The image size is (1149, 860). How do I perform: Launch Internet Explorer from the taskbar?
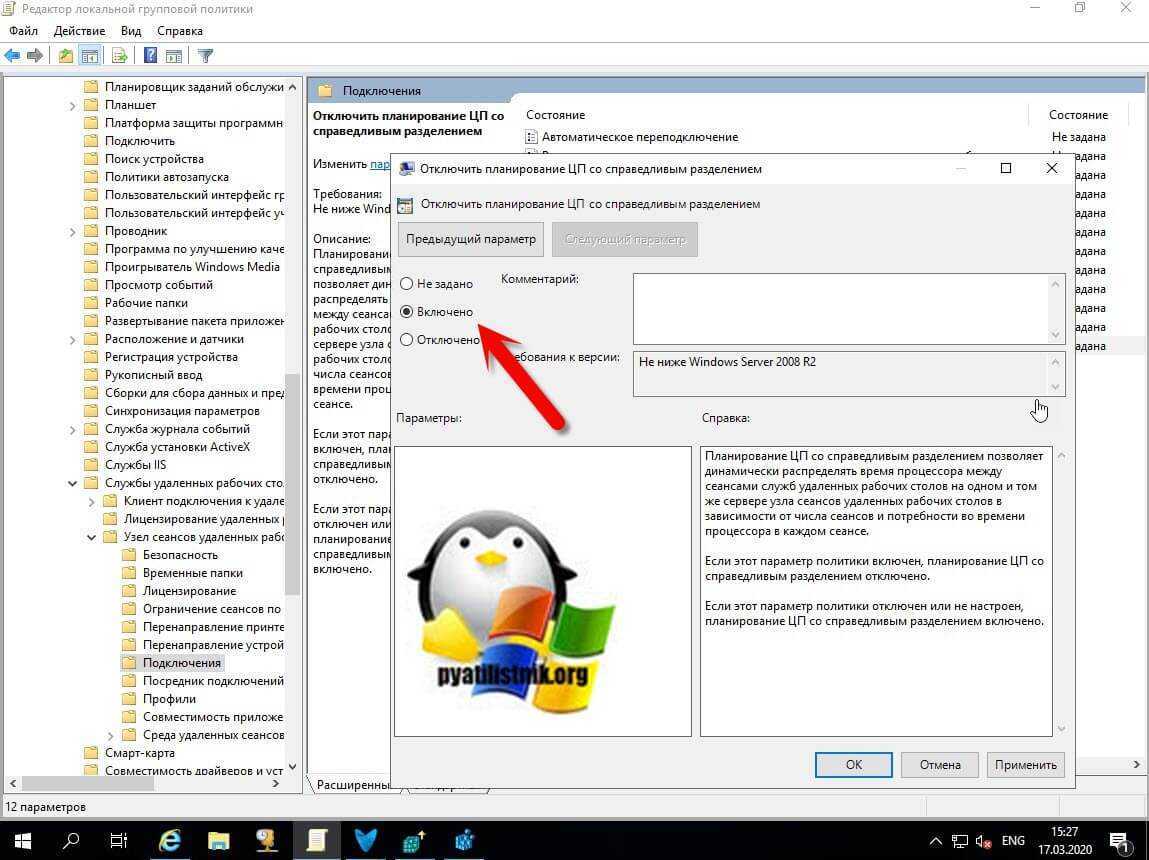(x=169, y=840)
